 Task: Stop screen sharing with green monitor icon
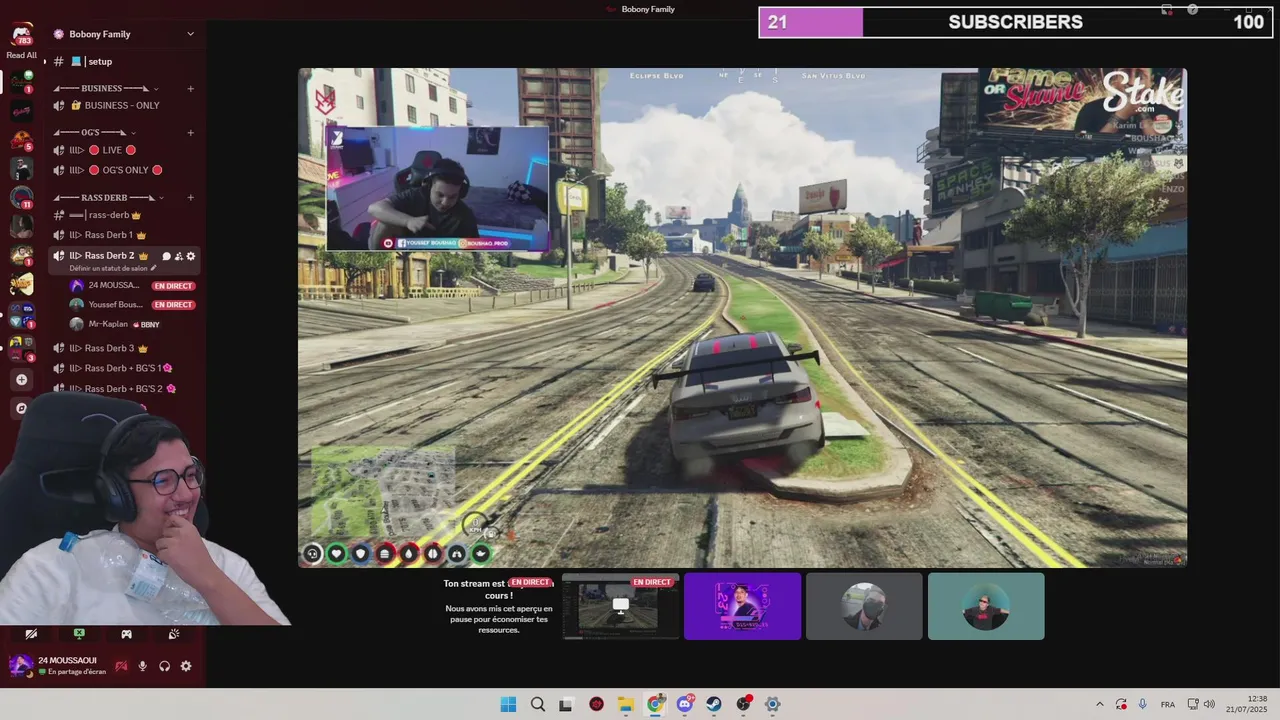79,634
